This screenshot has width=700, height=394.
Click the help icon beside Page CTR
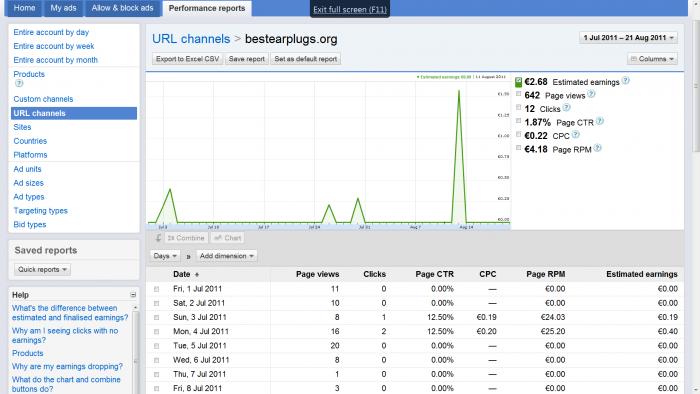[600, 121]
